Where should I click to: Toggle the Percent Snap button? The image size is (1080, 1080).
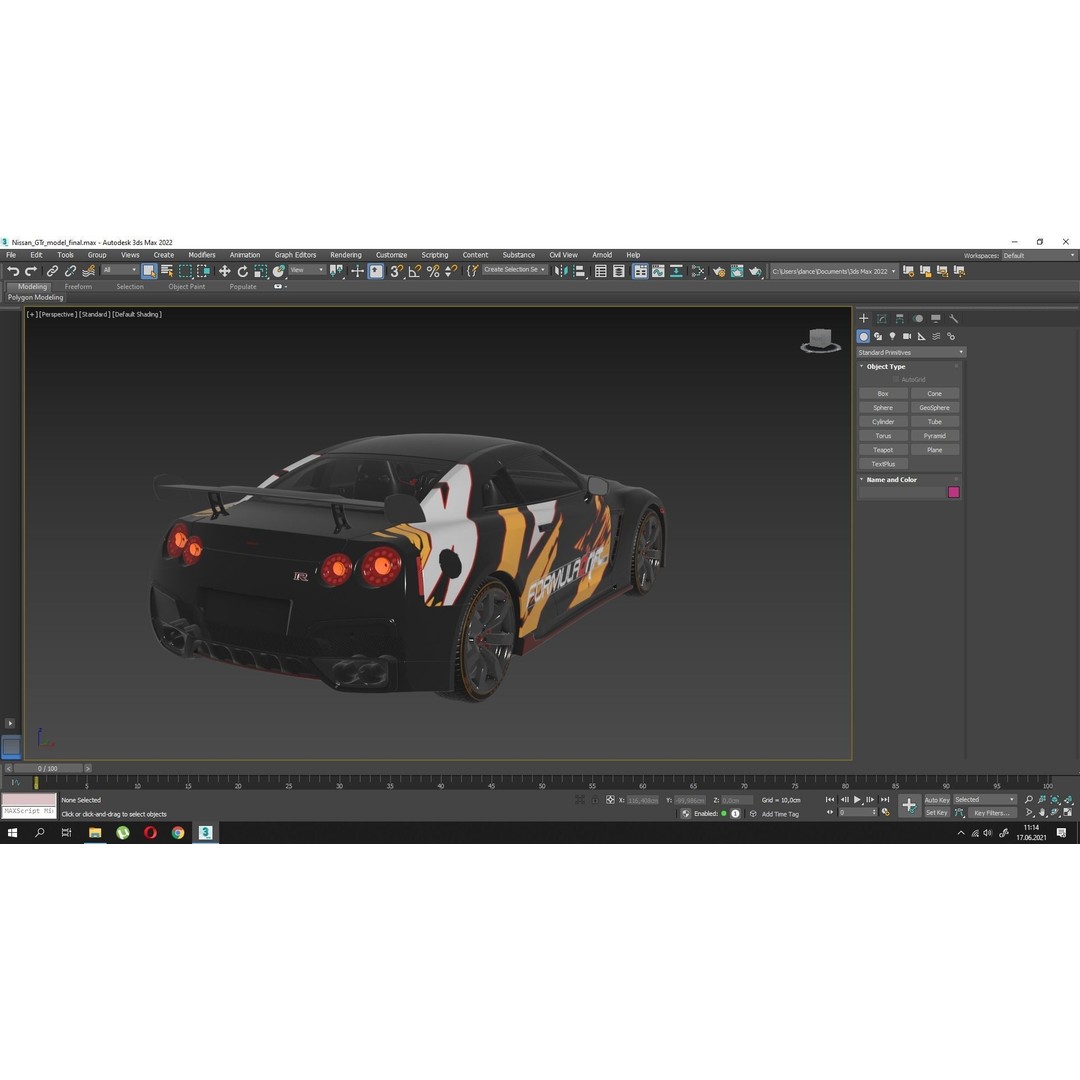433,271
